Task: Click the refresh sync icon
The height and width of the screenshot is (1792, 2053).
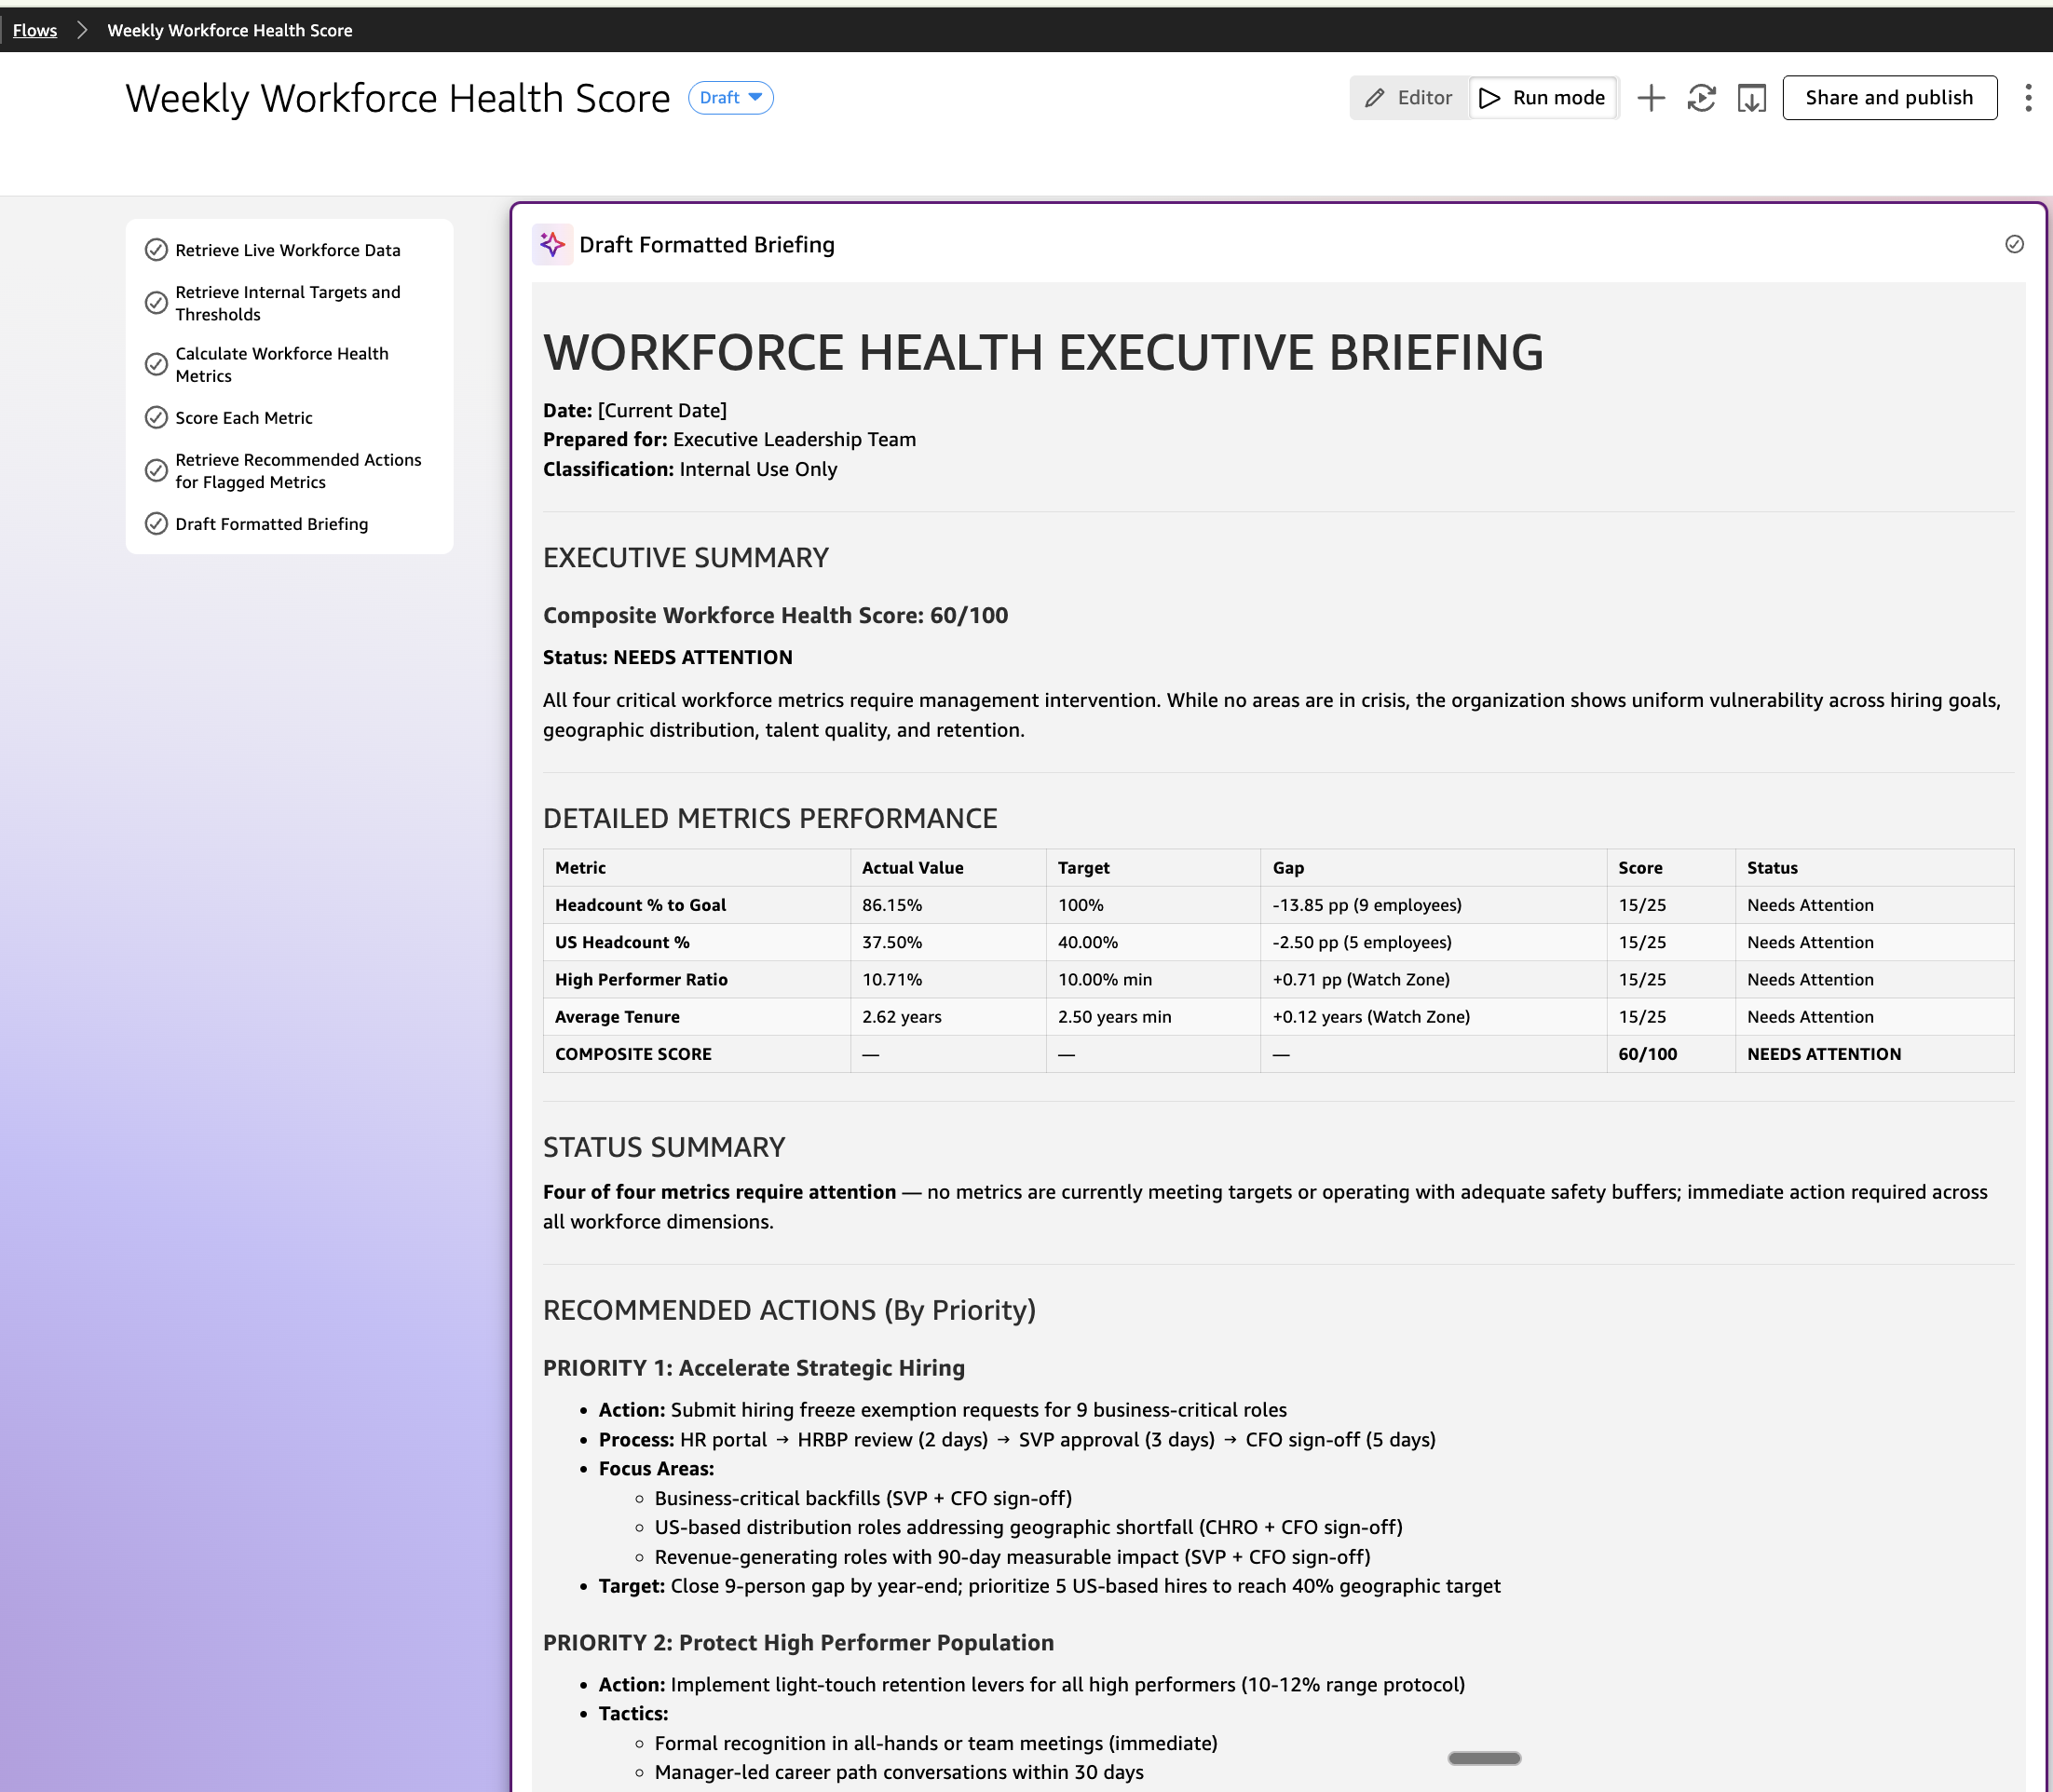Action: [x=1701, y=98]
